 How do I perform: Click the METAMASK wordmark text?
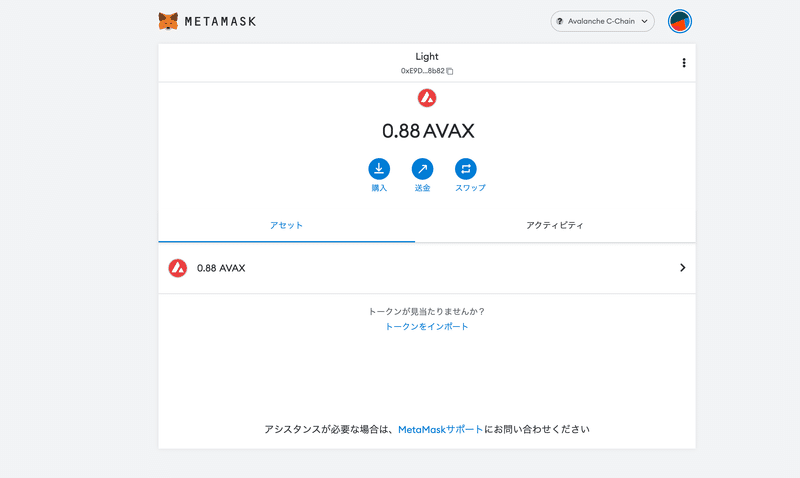point(220,21)
